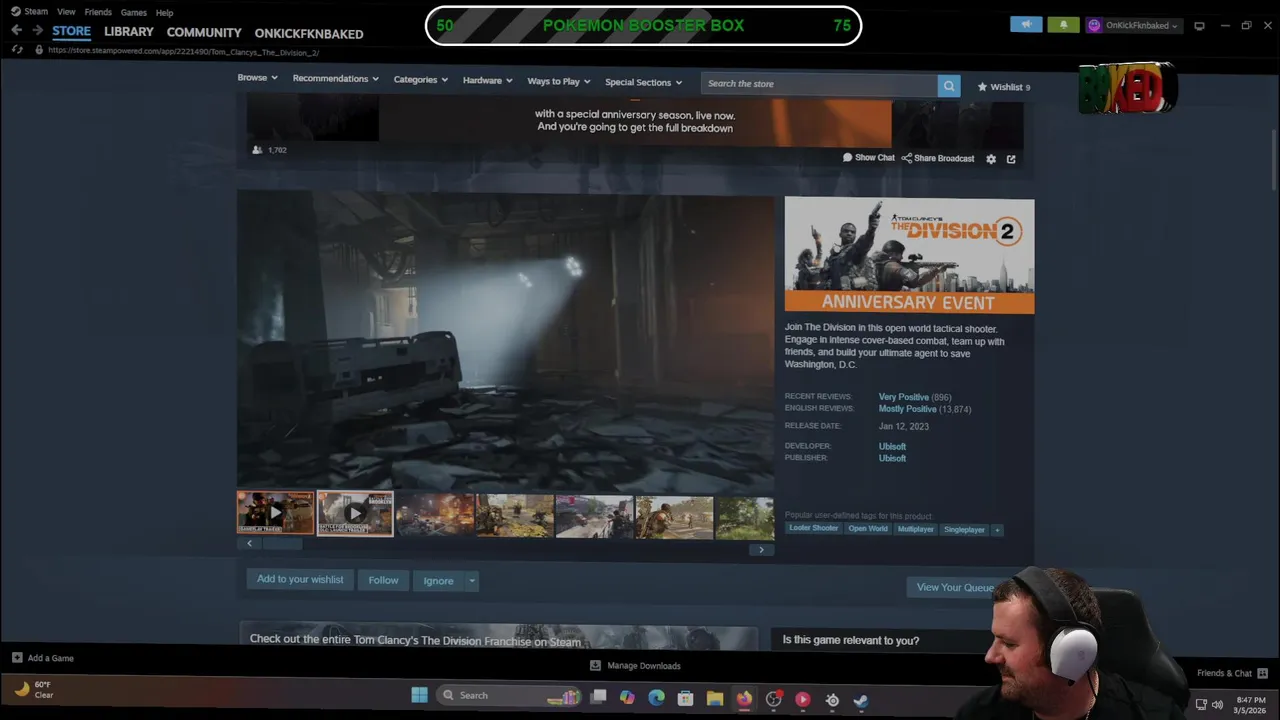Click the store search magnifier button
This screenshot has height=720, width=1280.
click(949, 85)
